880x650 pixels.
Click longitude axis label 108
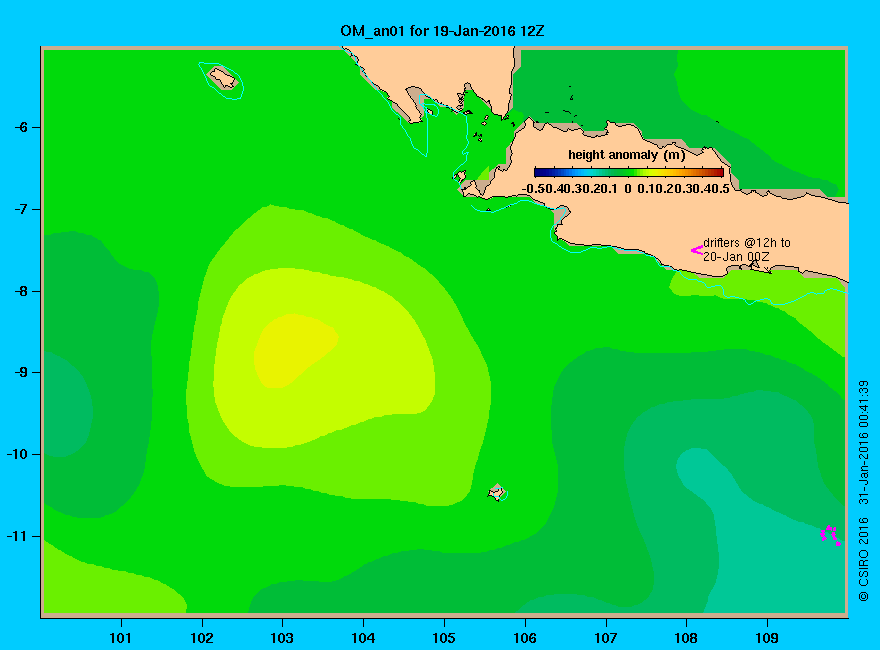click(686, 638)
